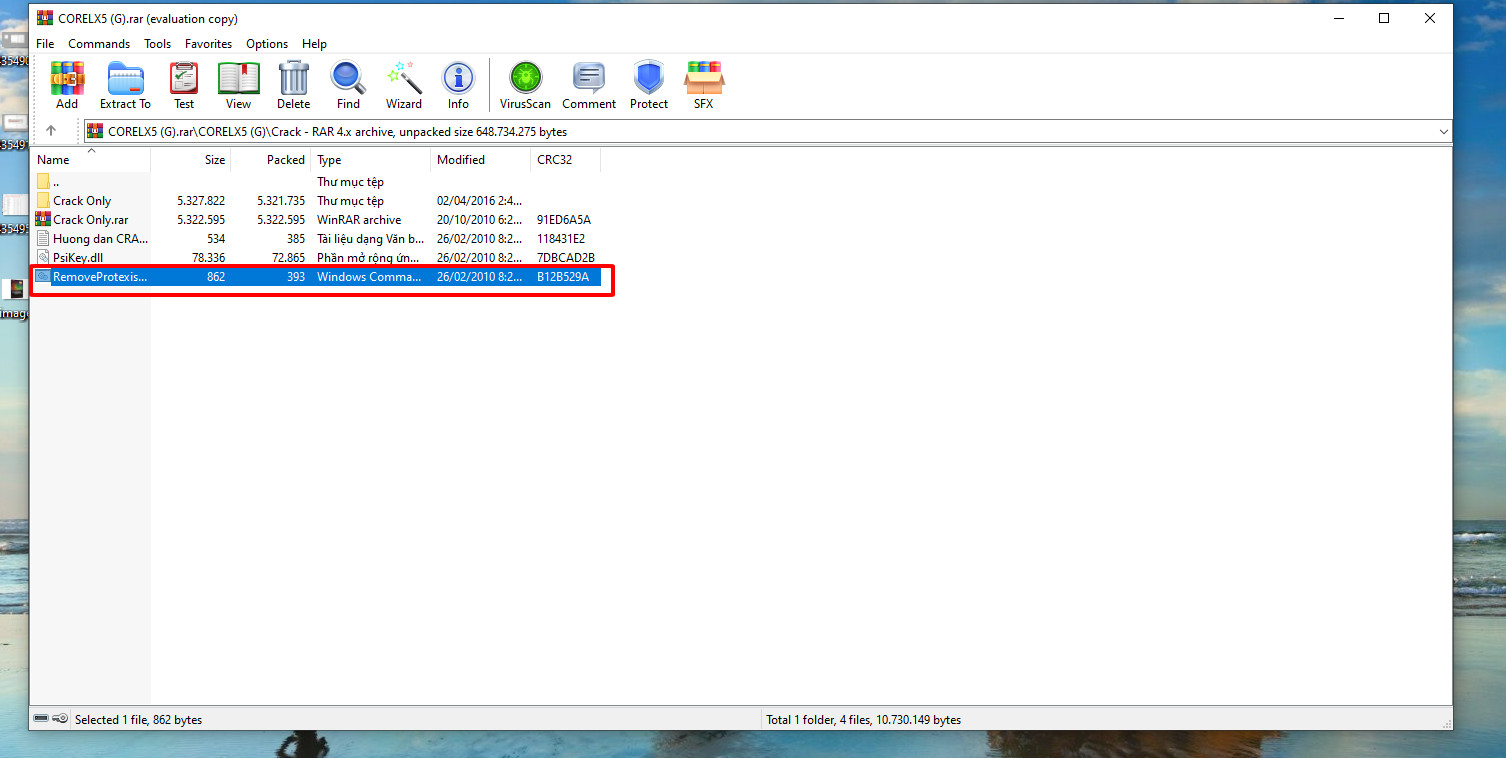This screenshot has width=1506, height=758.
Task: Click the archive path address field
Action: point(768,131)
